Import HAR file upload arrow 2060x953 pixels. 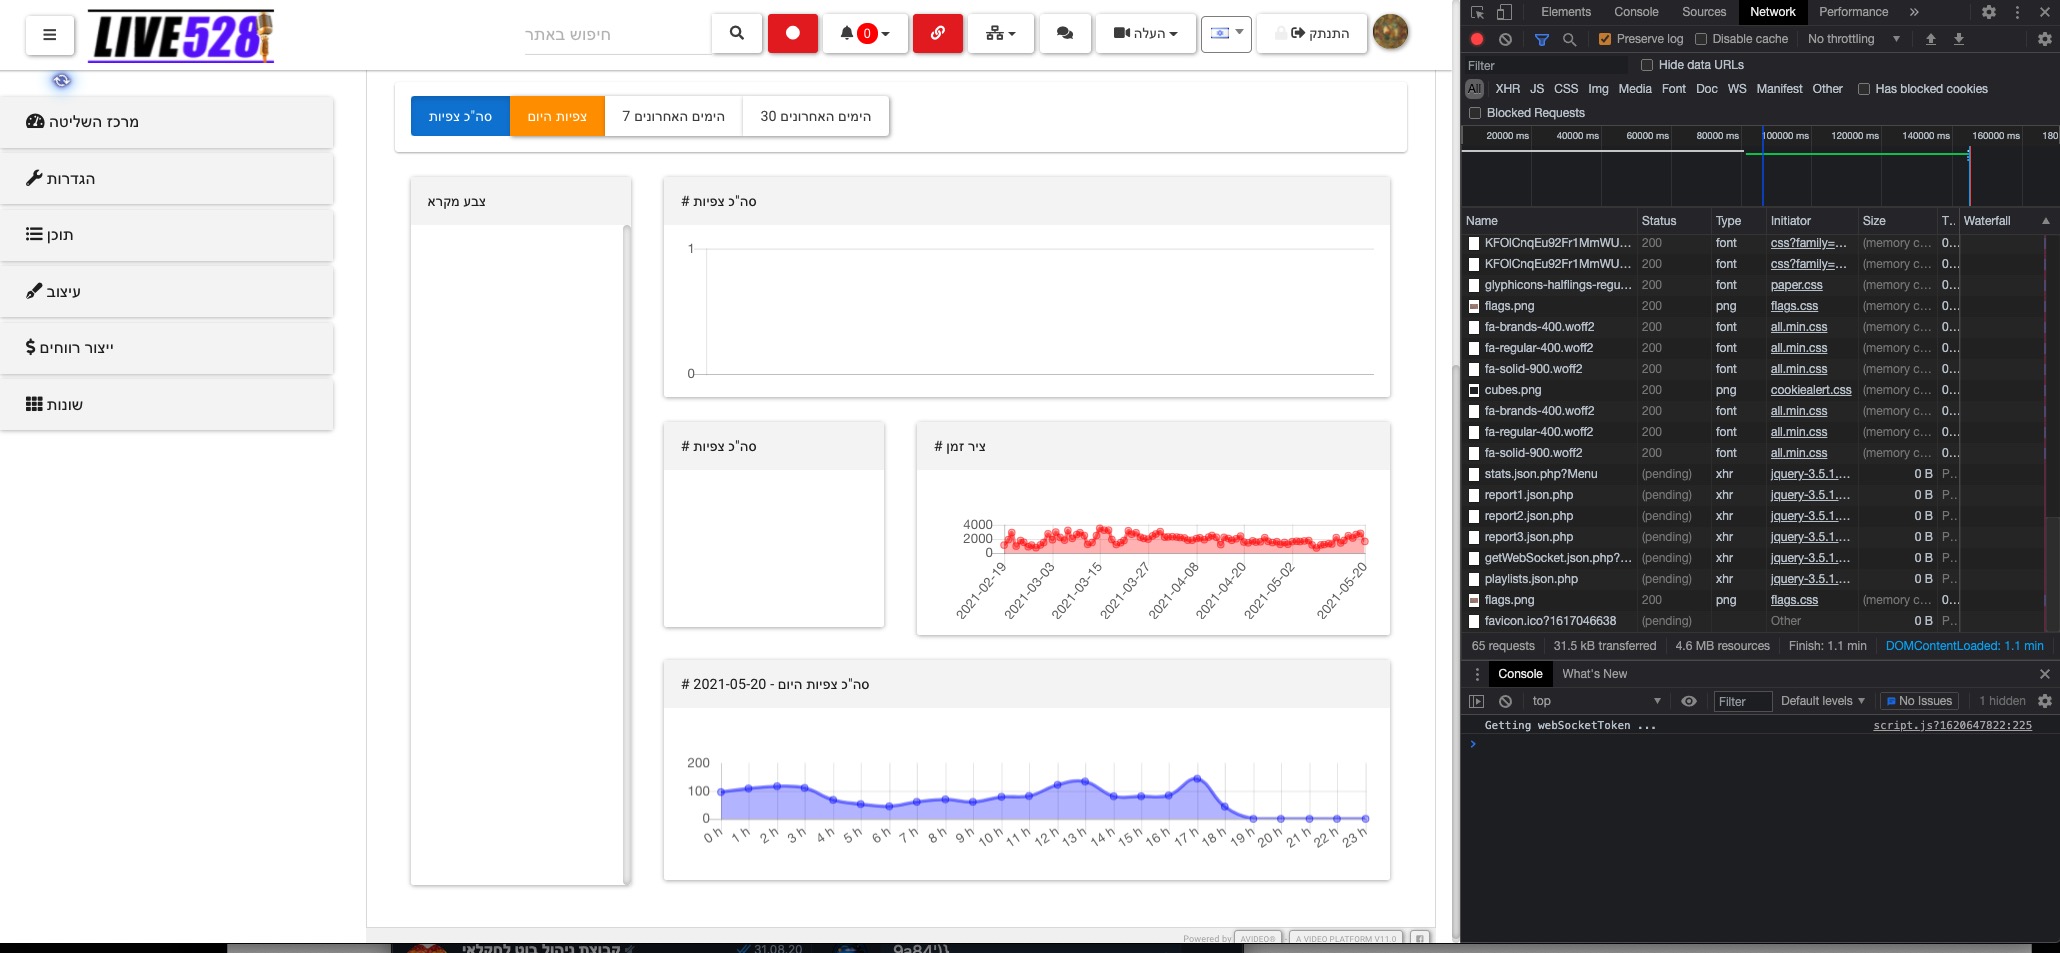coord(1931,39)
